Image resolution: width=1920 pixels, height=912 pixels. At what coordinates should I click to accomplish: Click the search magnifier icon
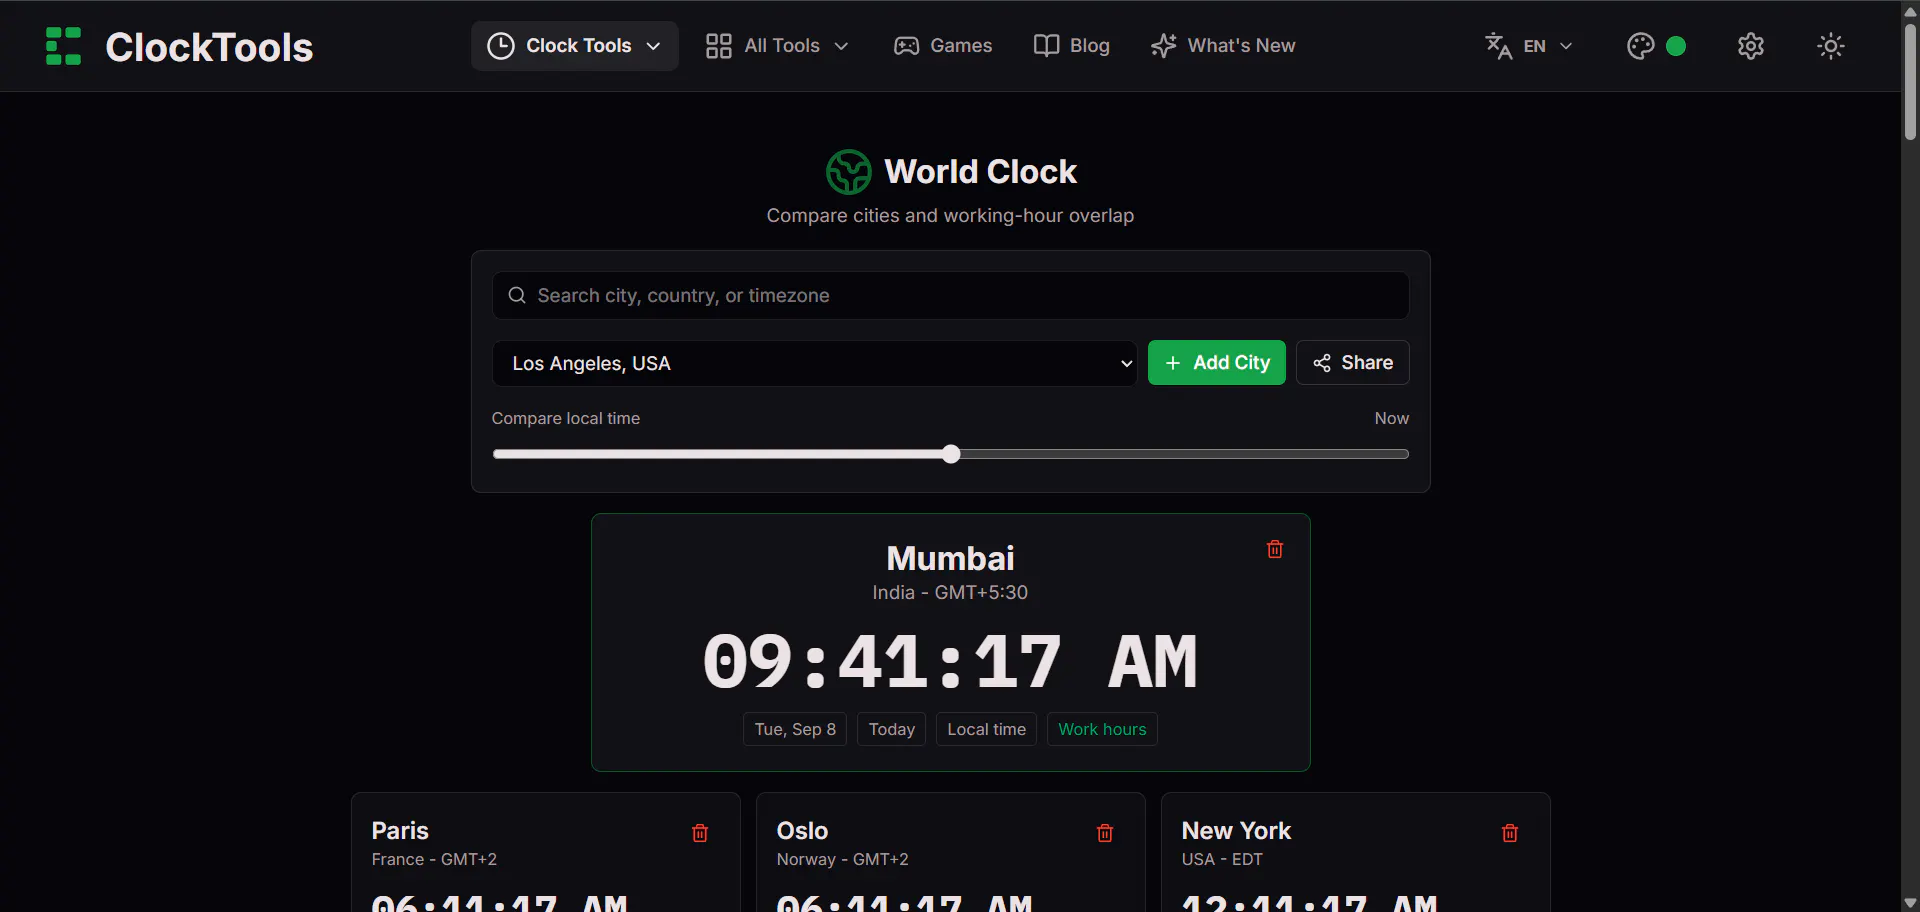point(517,295)
